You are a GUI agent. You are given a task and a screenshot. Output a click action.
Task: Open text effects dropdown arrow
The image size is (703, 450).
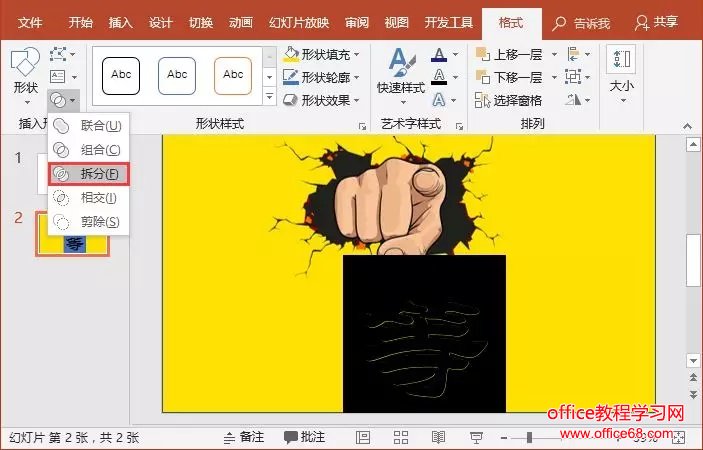(x=454, y=100)
